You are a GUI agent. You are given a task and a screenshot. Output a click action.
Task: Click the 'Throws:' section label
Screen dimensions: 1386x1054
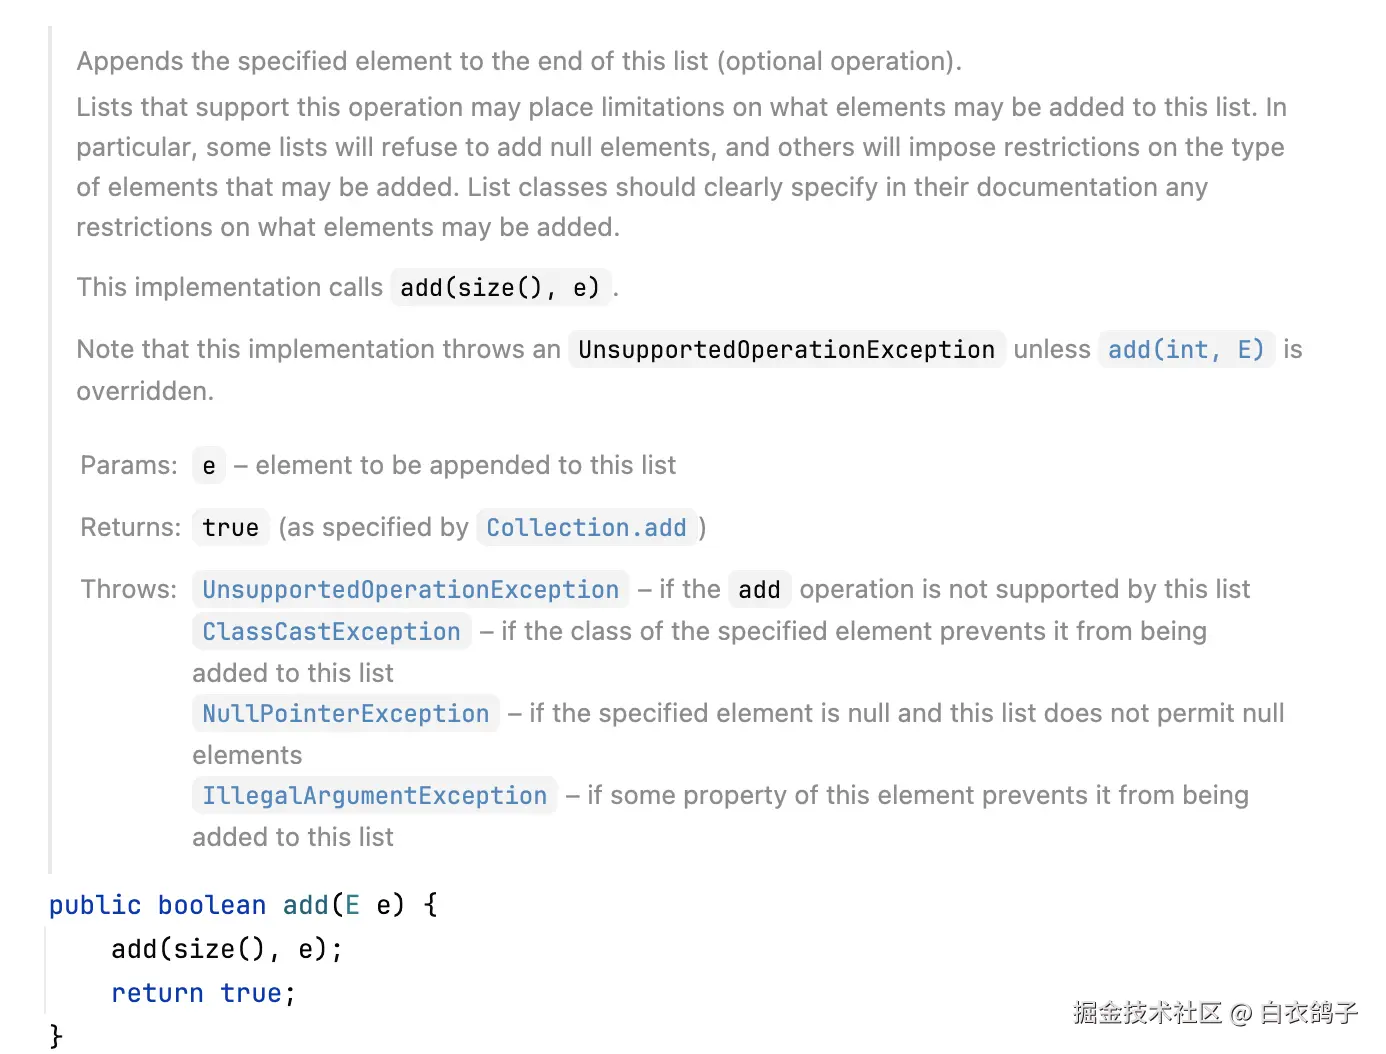coord(129,590)
